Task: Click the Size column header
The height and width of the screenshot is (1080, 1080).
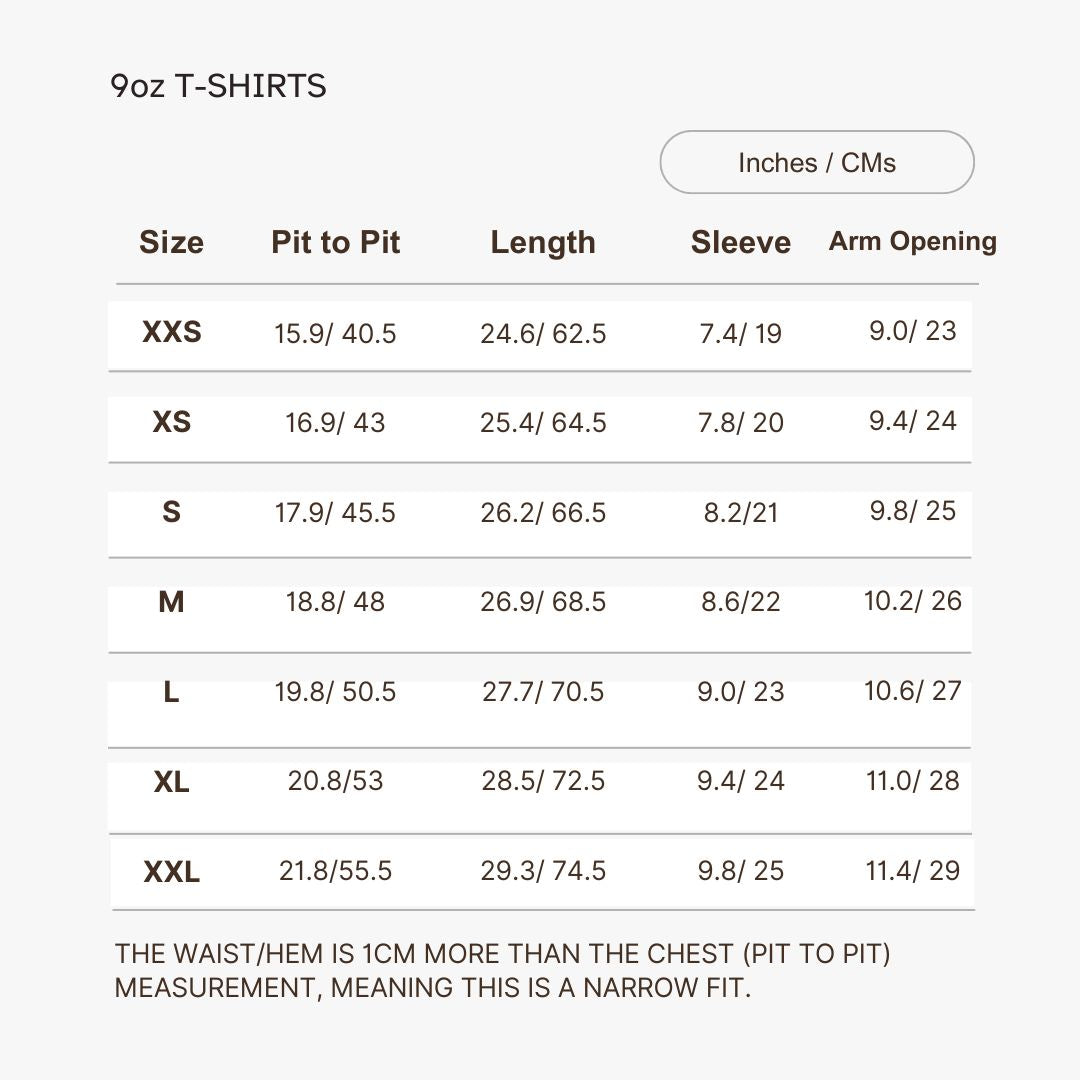Action: (x=171, y=242)
